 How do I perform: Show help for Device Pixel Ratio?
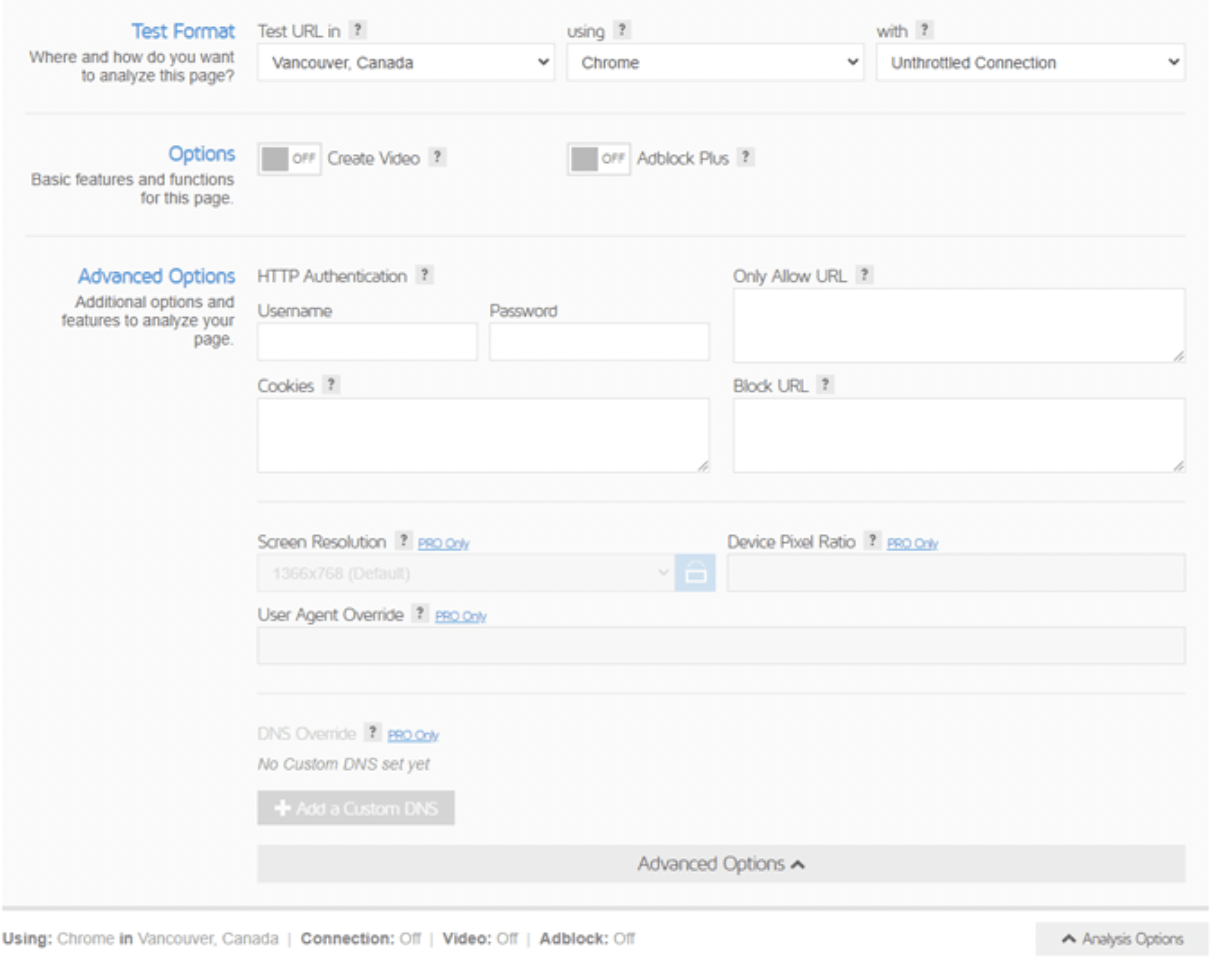point(873,541)
